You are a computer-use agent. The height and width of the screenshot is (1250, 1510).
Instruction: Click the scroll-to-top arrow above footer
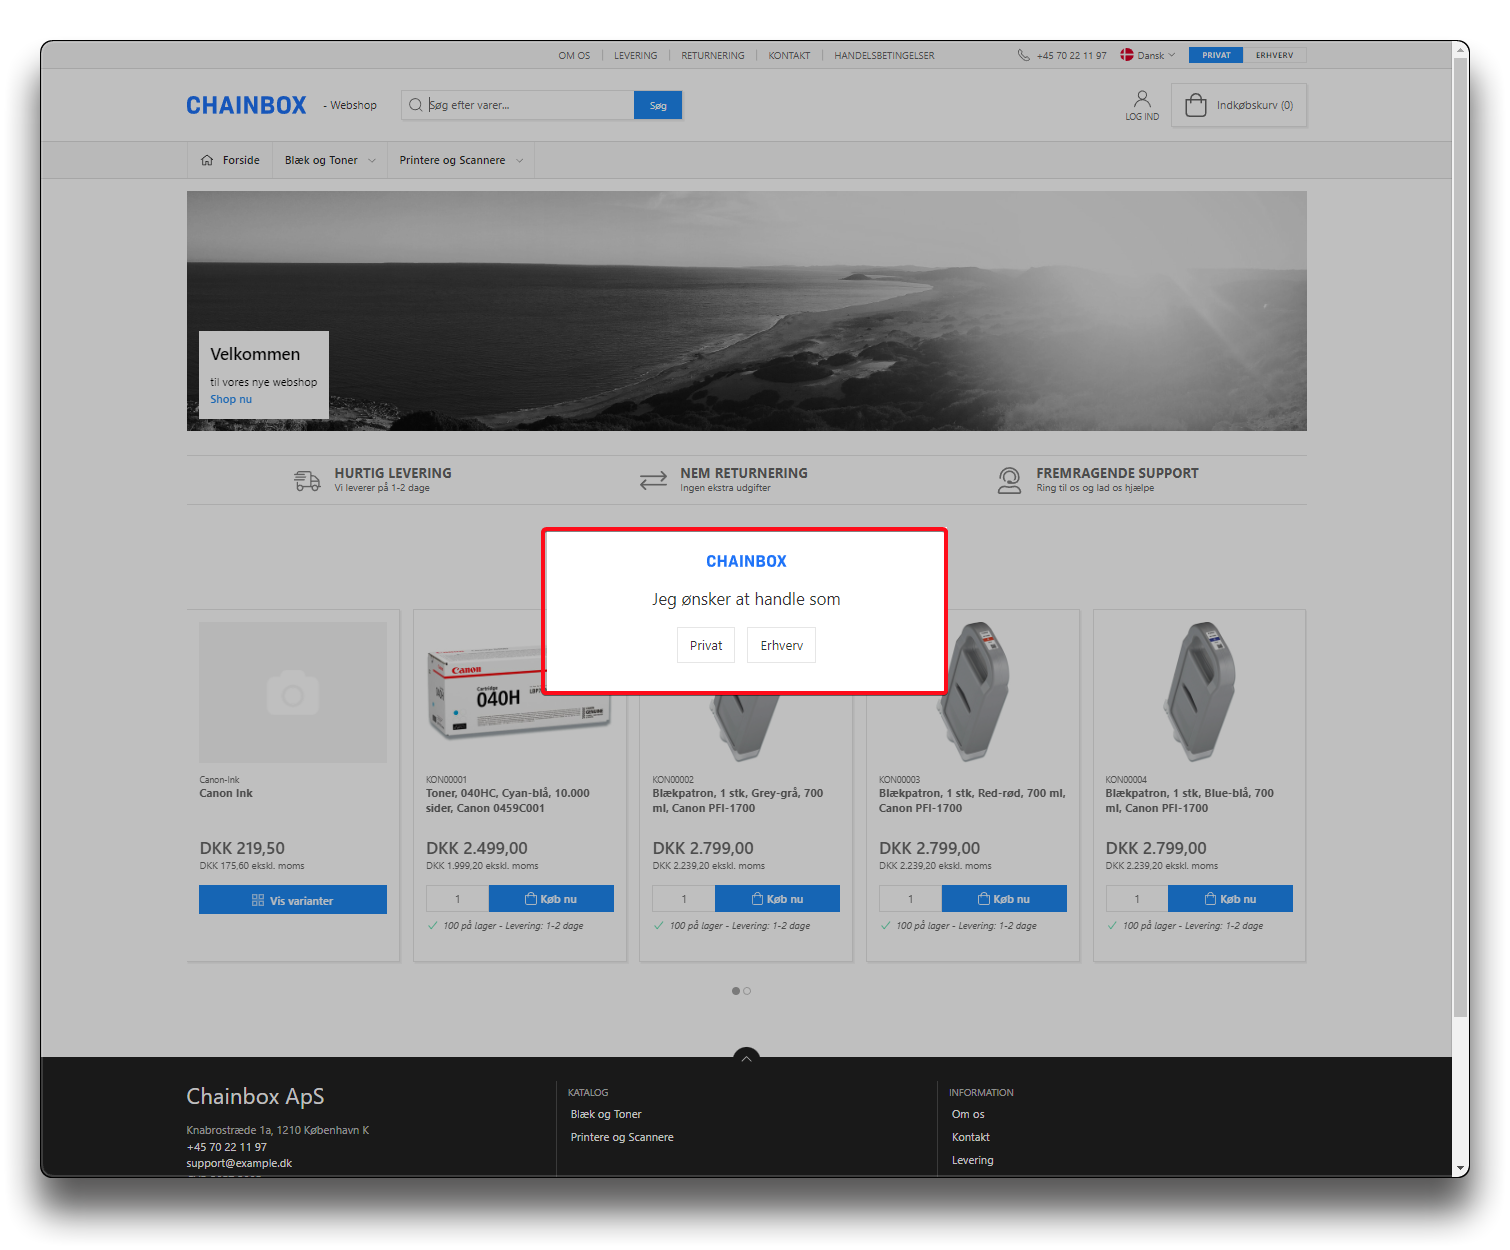tap(746, 1058)
